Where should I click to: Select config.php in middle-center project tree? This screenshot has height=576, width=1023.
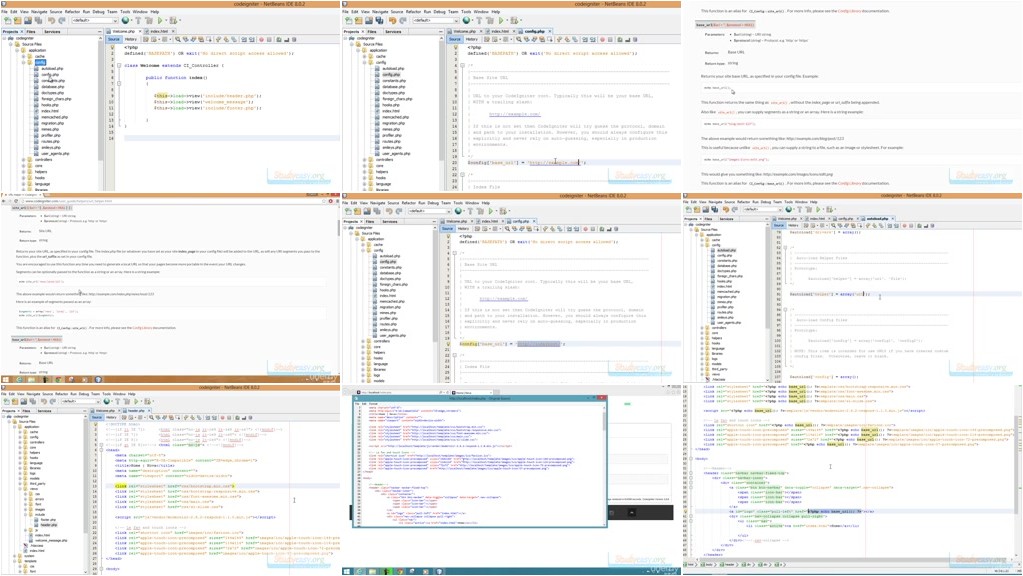(x=388, y=262)
